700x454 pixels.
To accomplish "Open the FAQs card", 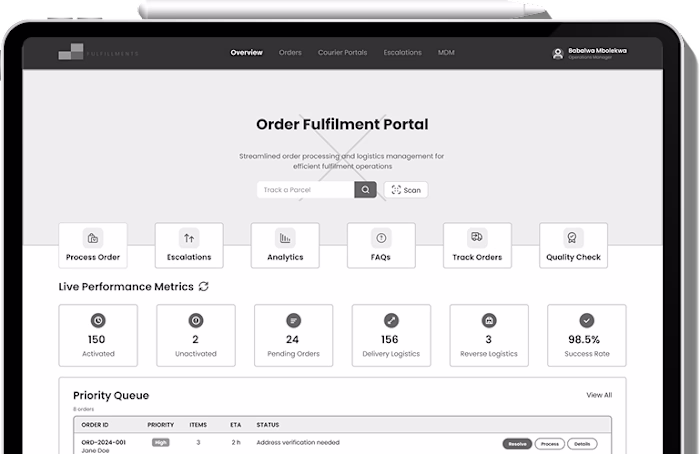I will click(381, 246).
